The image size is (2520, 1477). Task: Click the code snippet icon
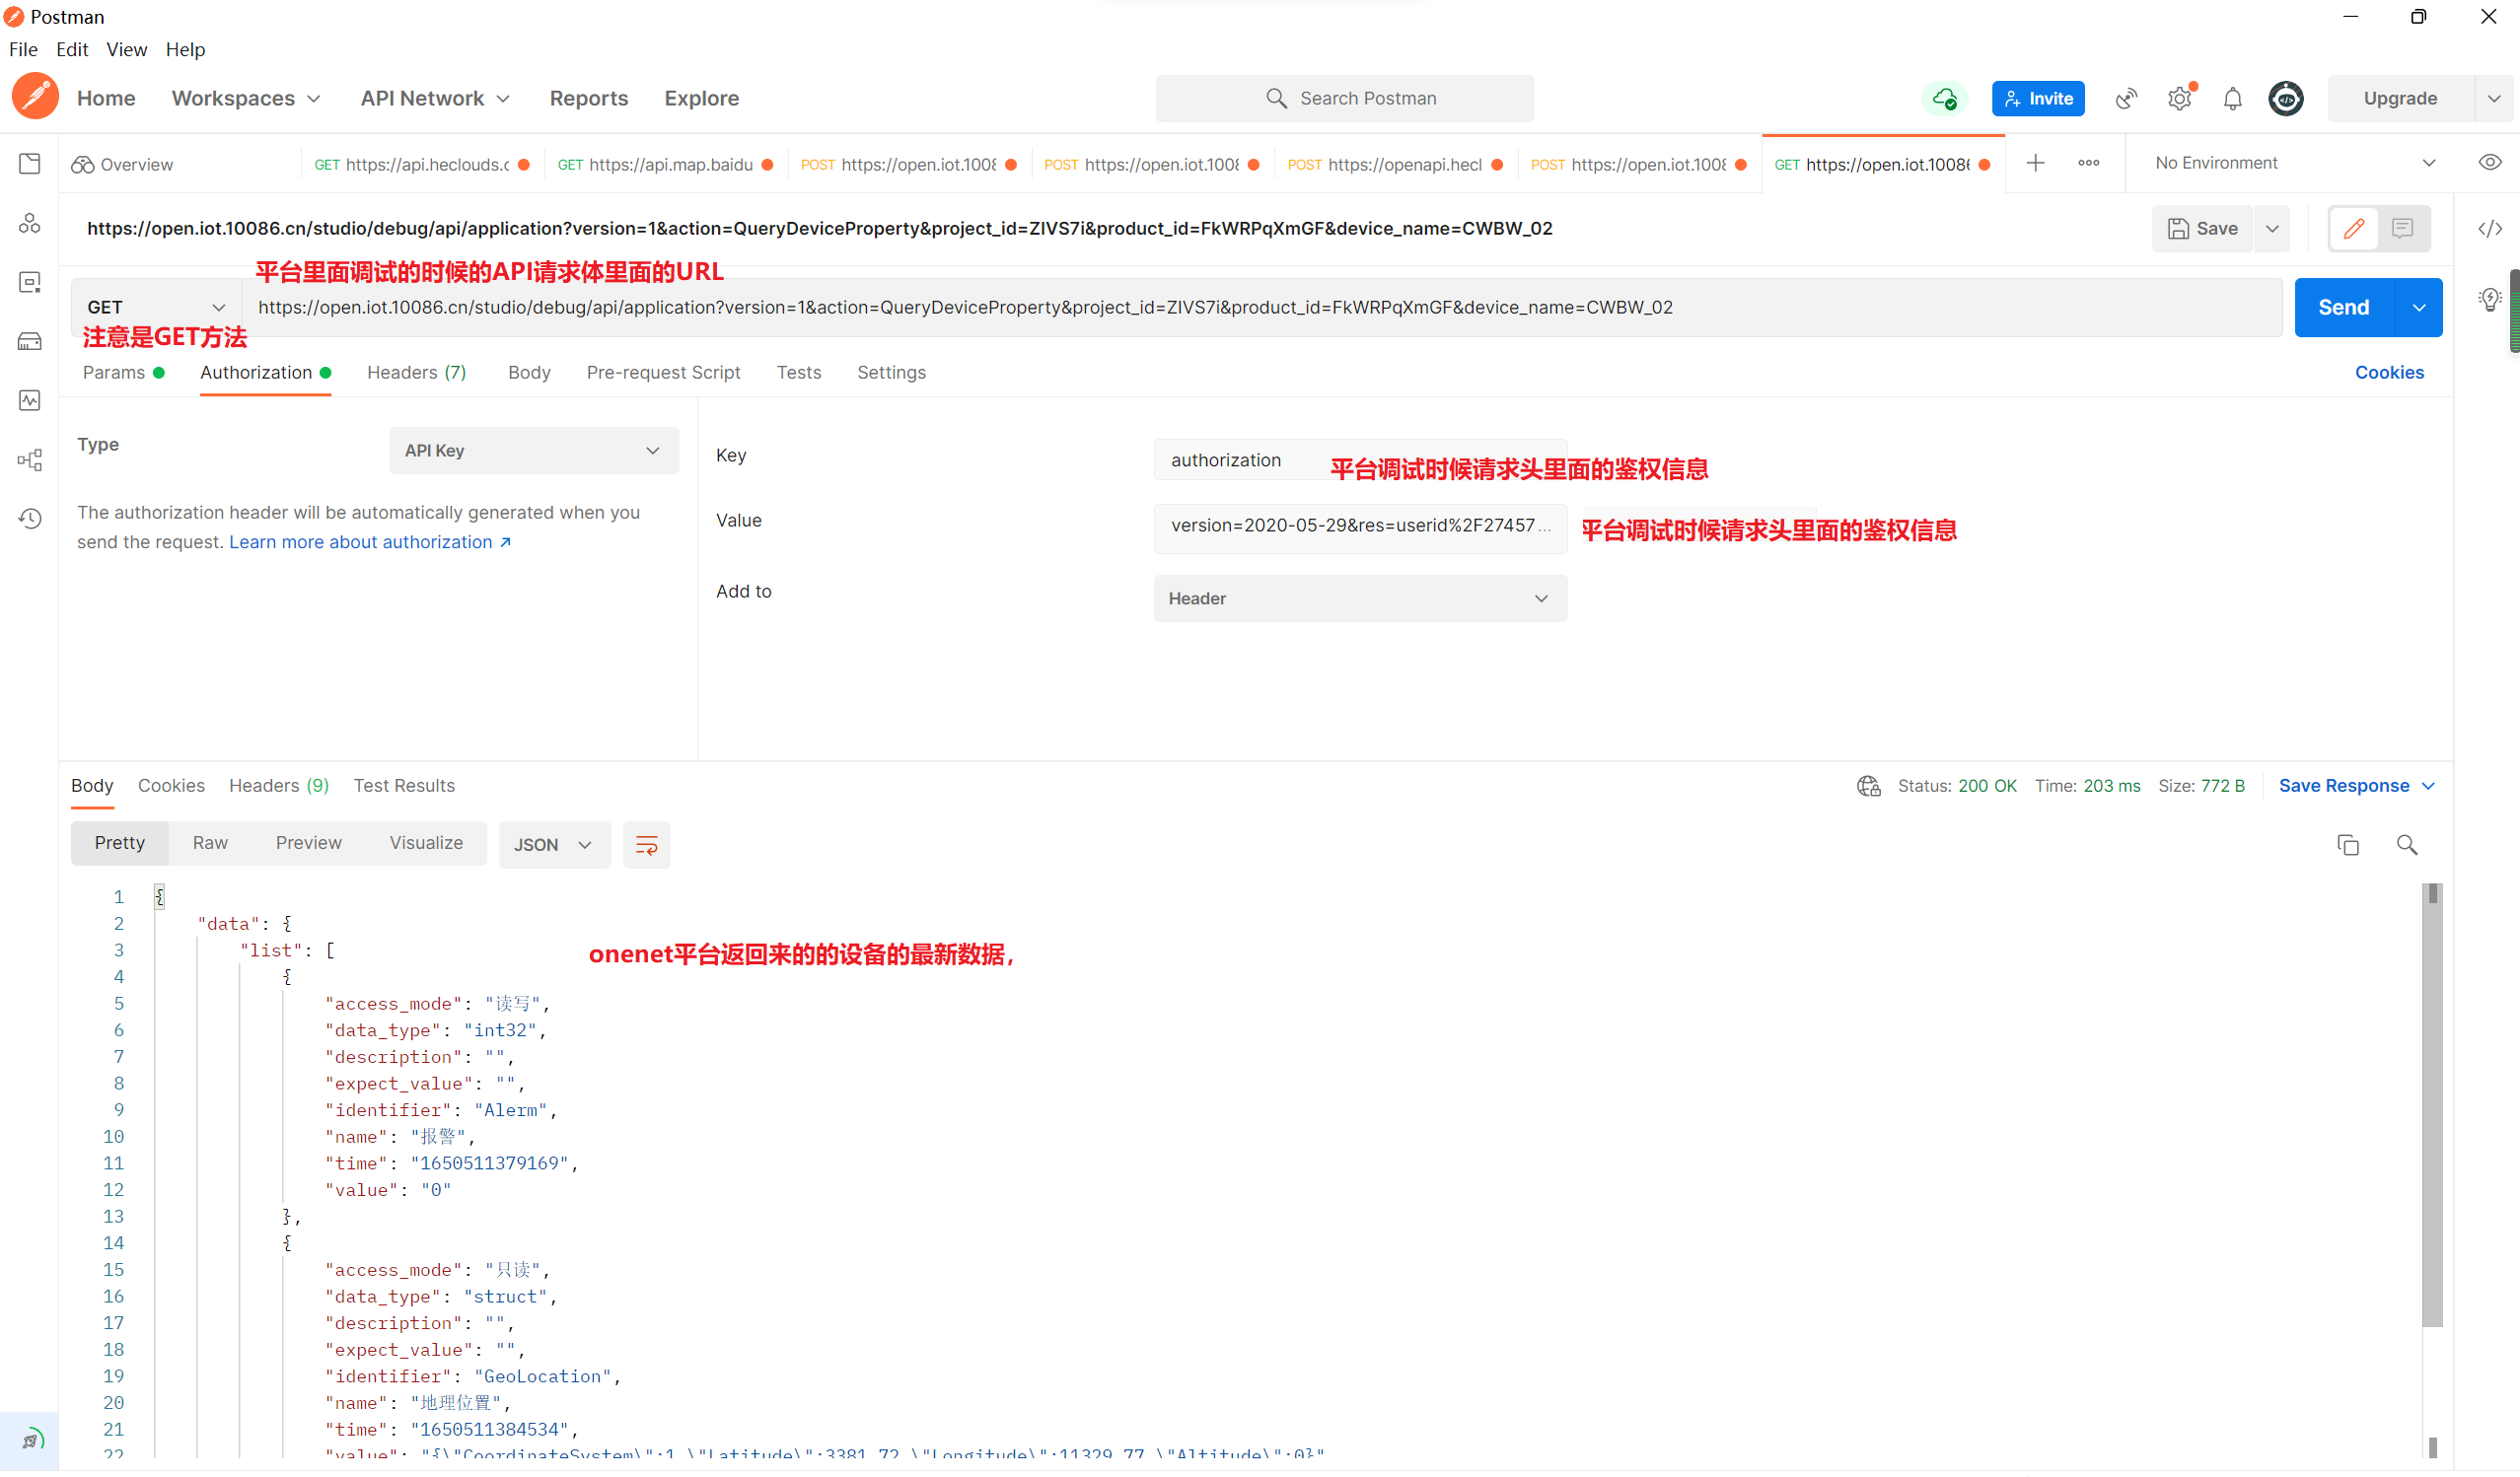[x=2489, y=229]
